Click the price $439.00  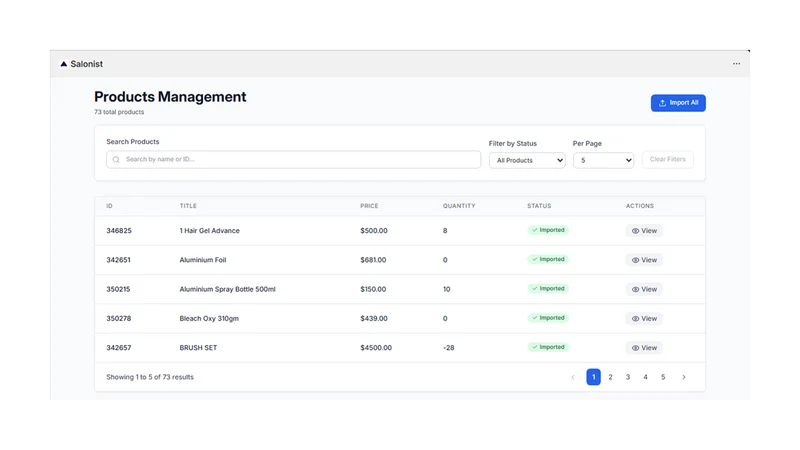374,318
